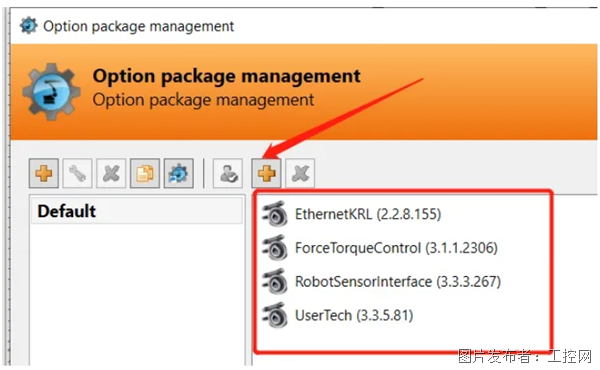The image size is (600, 370).
Task: Select the UserTech package icon
Action: 275,315
